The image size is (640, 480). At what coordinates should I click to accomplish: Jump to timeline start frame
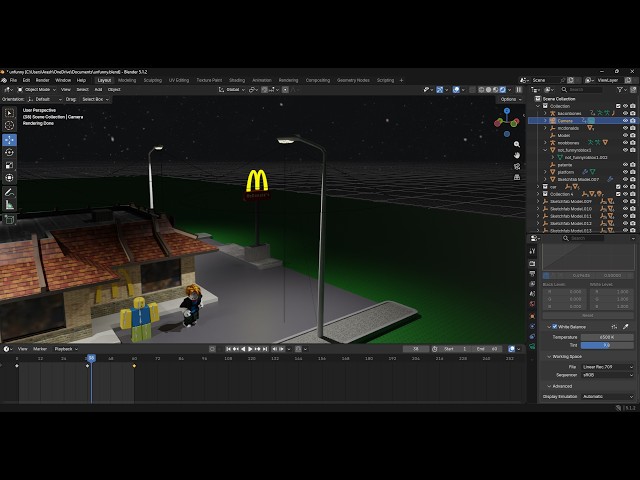(229, 349)
